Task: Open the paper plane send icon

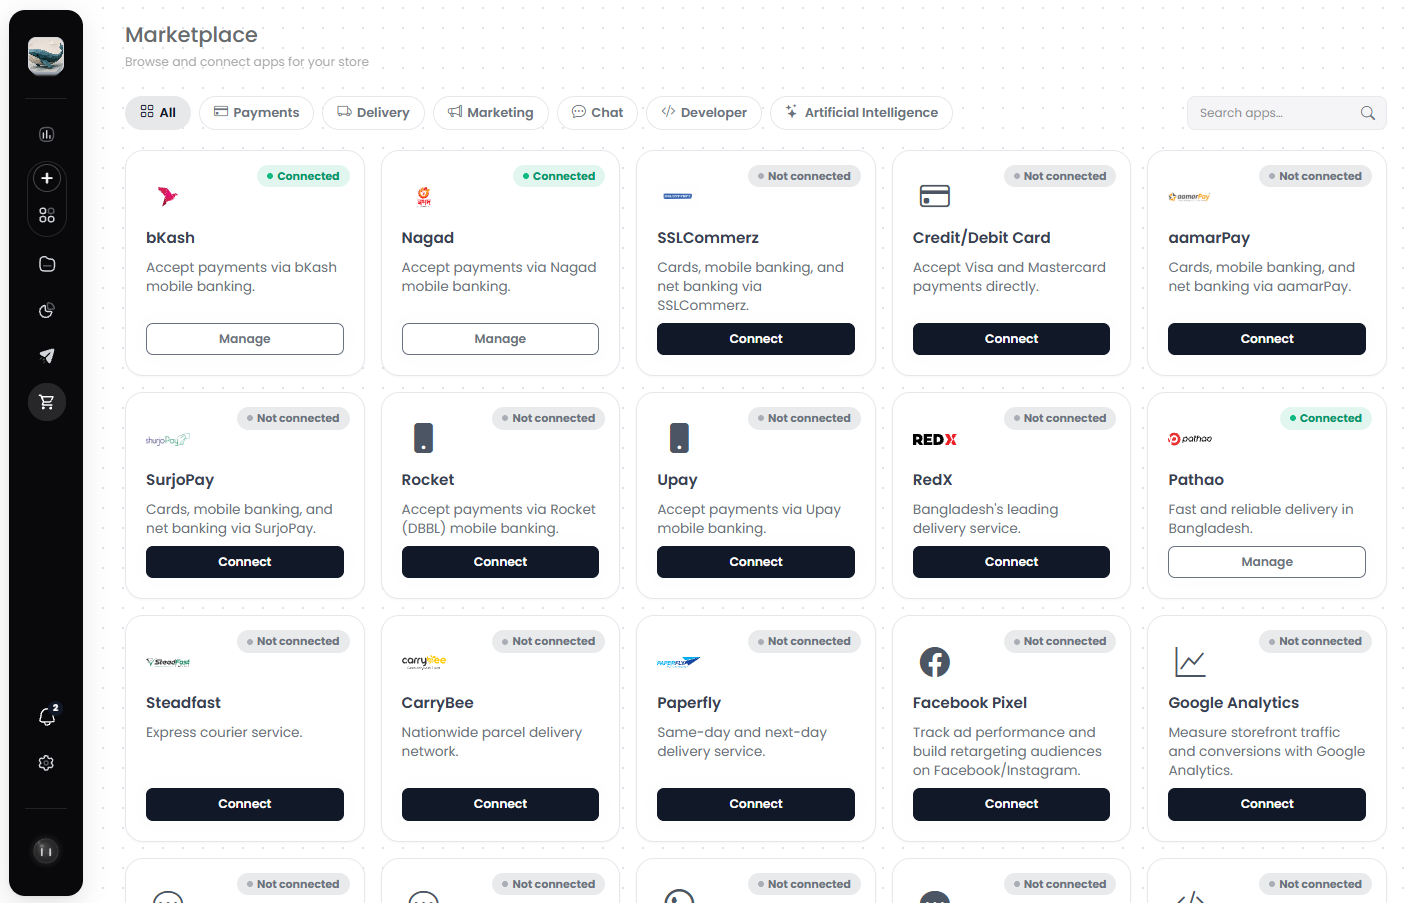Action: [46, 356]
